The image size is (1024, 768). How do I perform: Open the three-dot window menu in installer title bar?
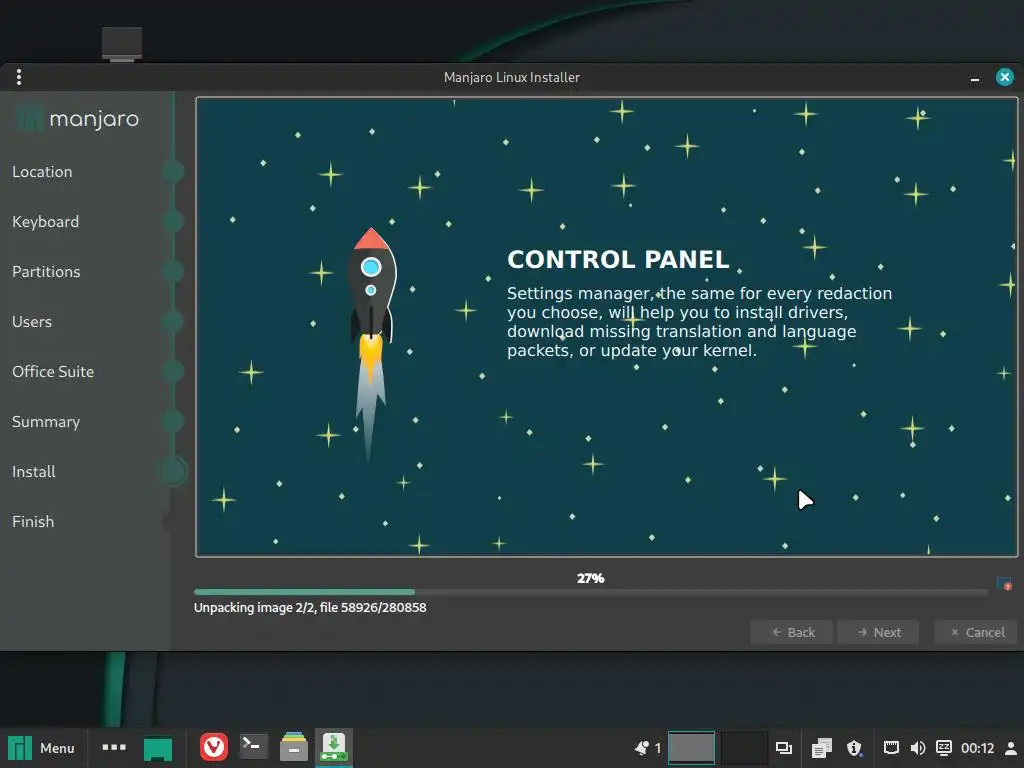[x=19, y=77]
